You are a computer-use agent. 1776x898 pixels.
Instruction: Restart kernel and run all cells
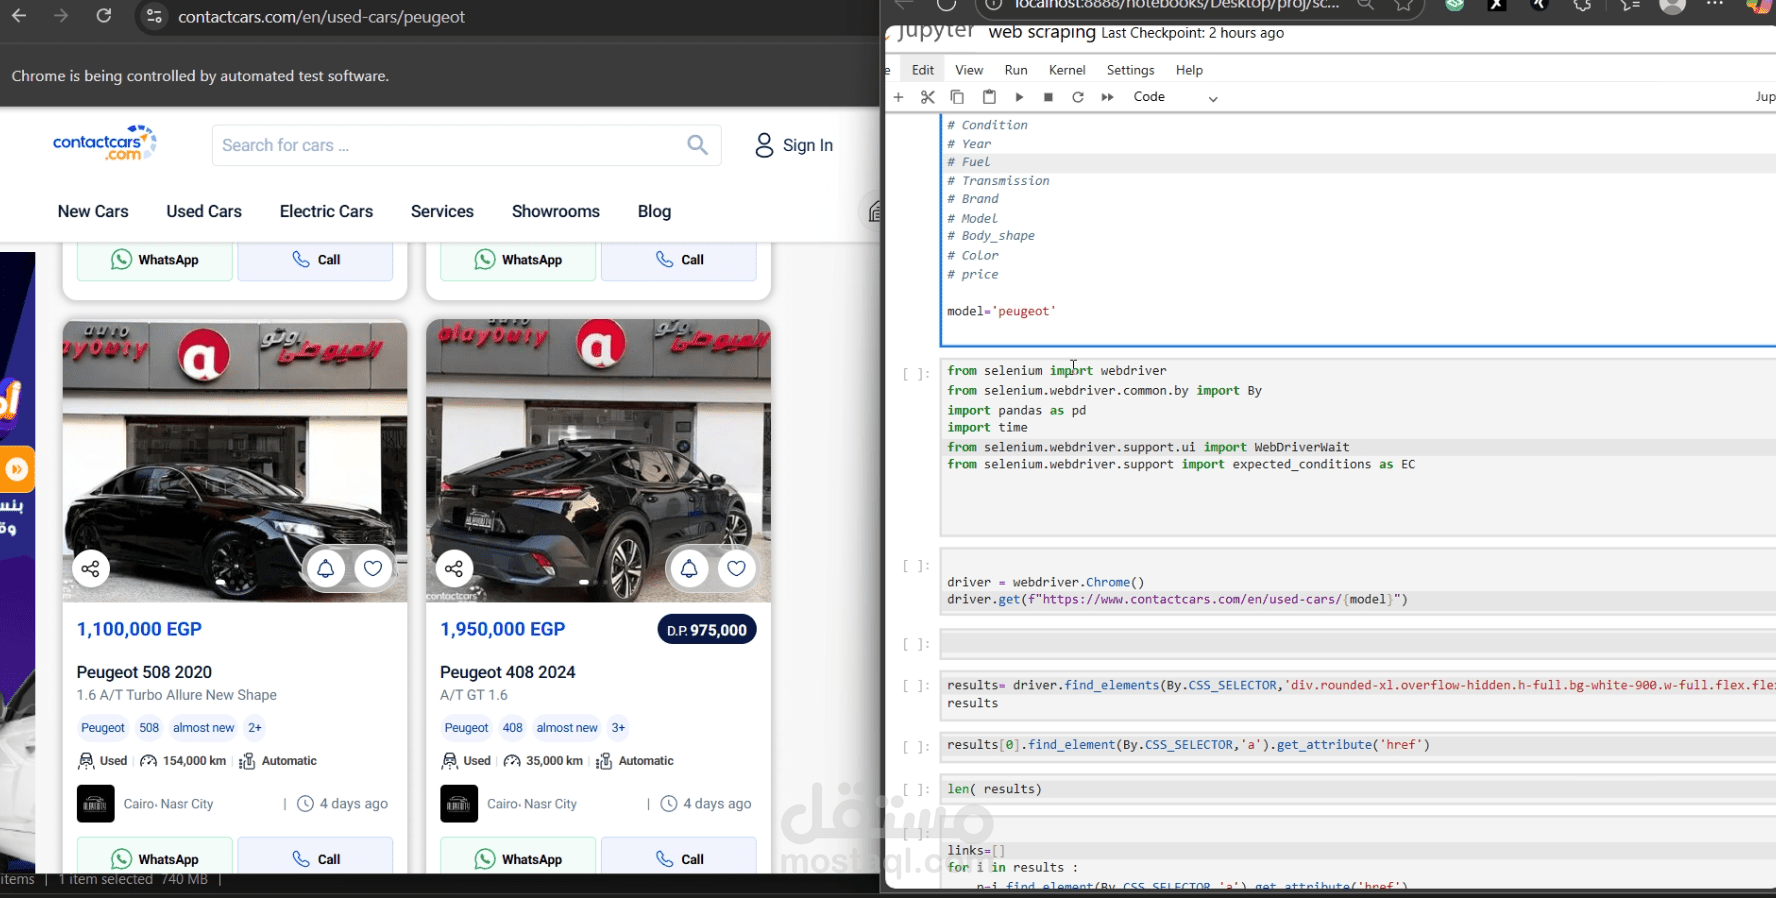coord(1107,97)
